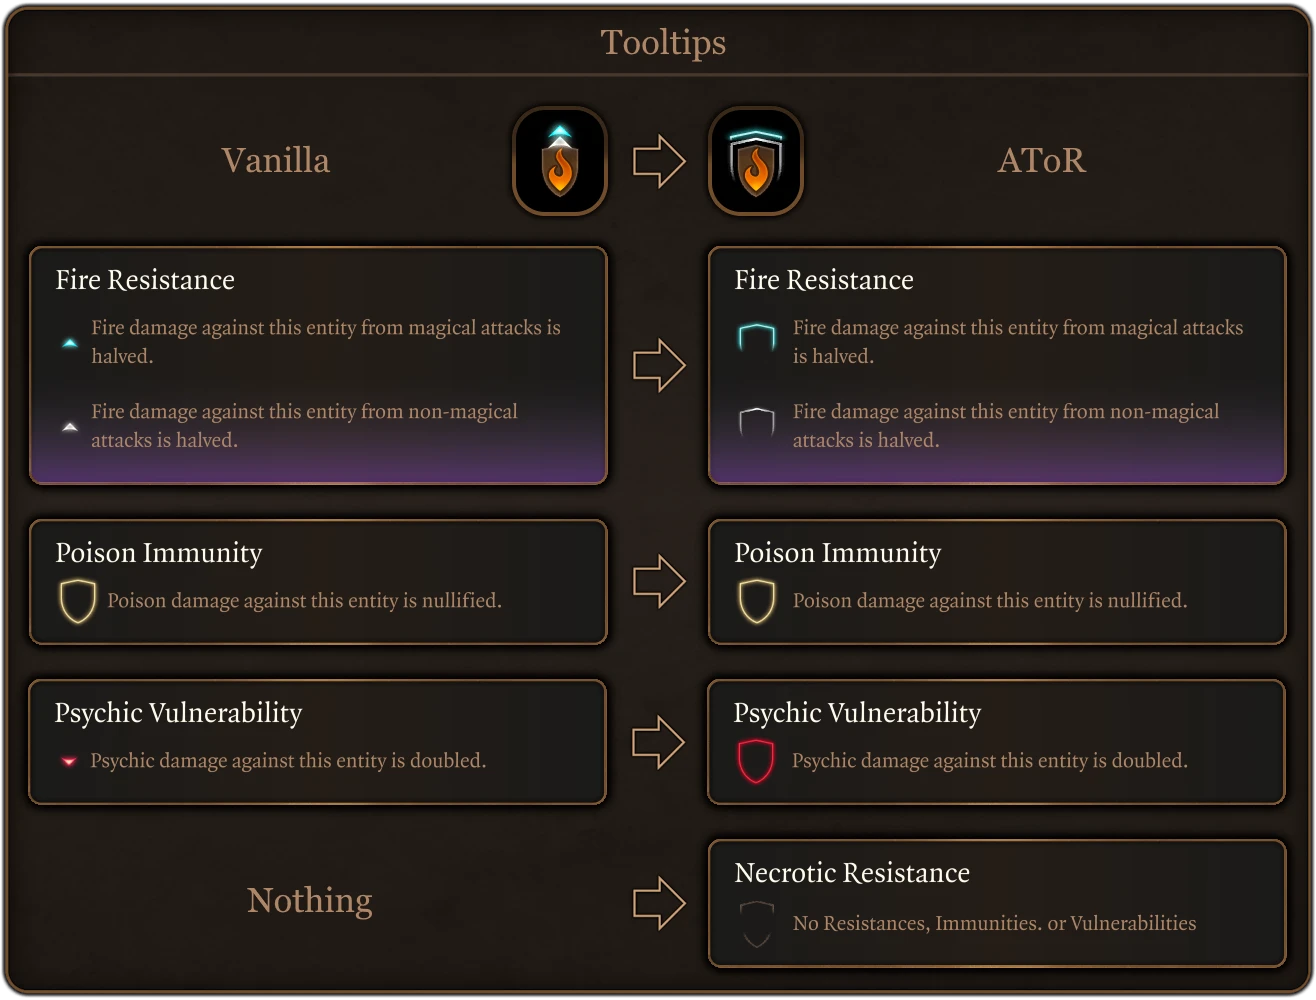The width and height of the screenshot is (1316, 1000).
Task: Click the gold shield in AToR Poison Immunity
Action: point(757,602)
